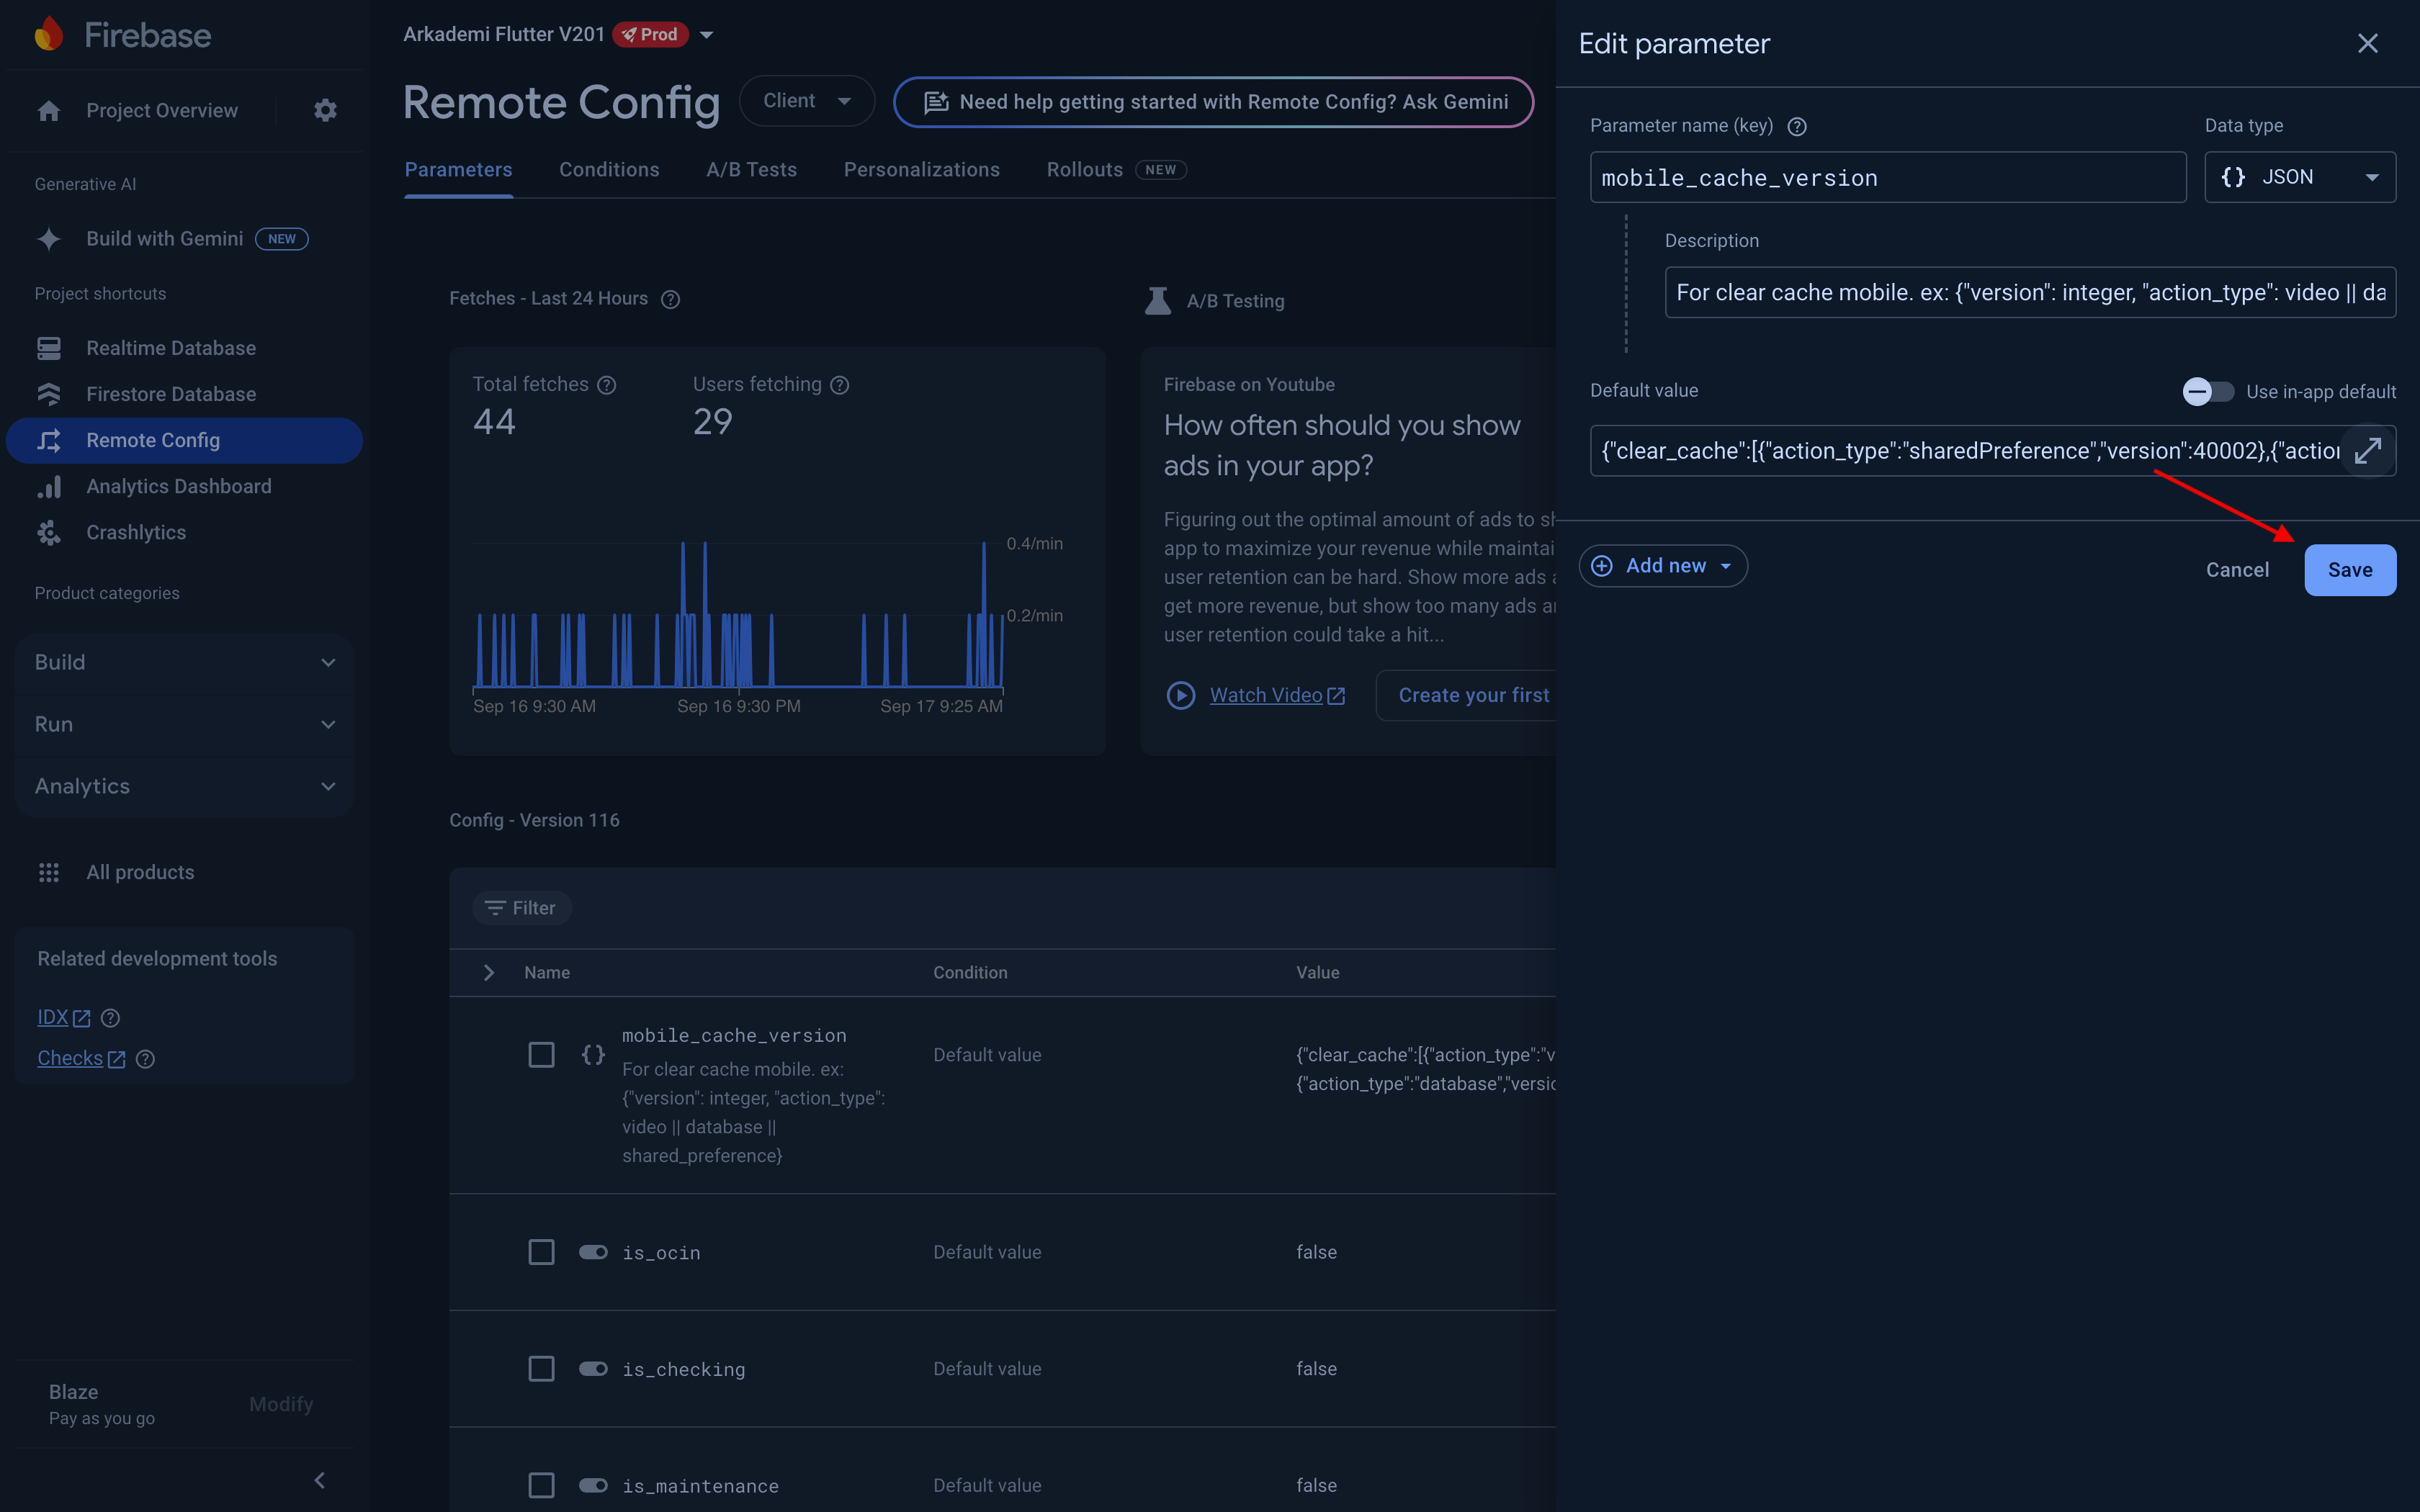Open the Client/Server selector dropdown

(806, 101)
